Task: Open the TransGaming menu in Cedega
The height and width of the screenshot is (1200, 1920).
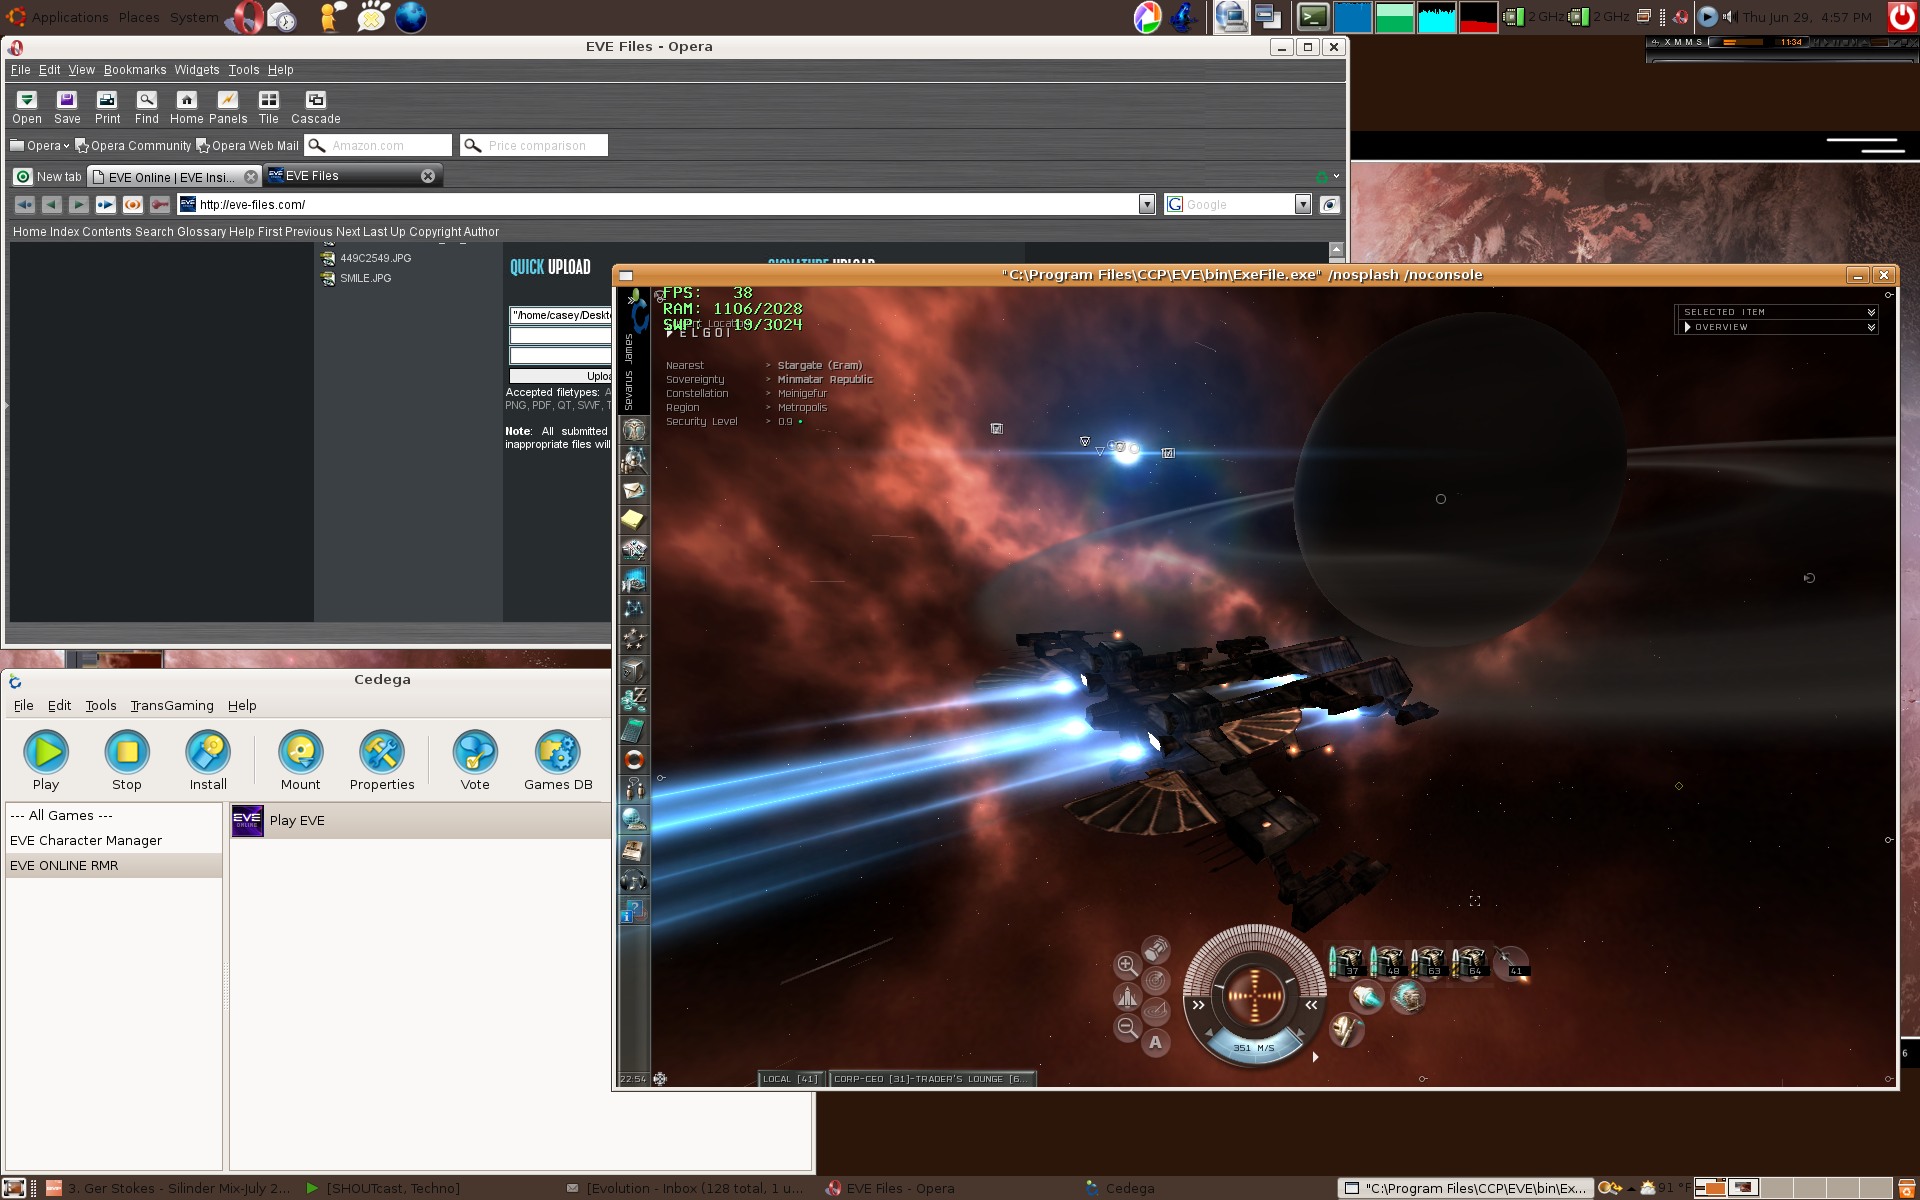Action: pos(171,705)
